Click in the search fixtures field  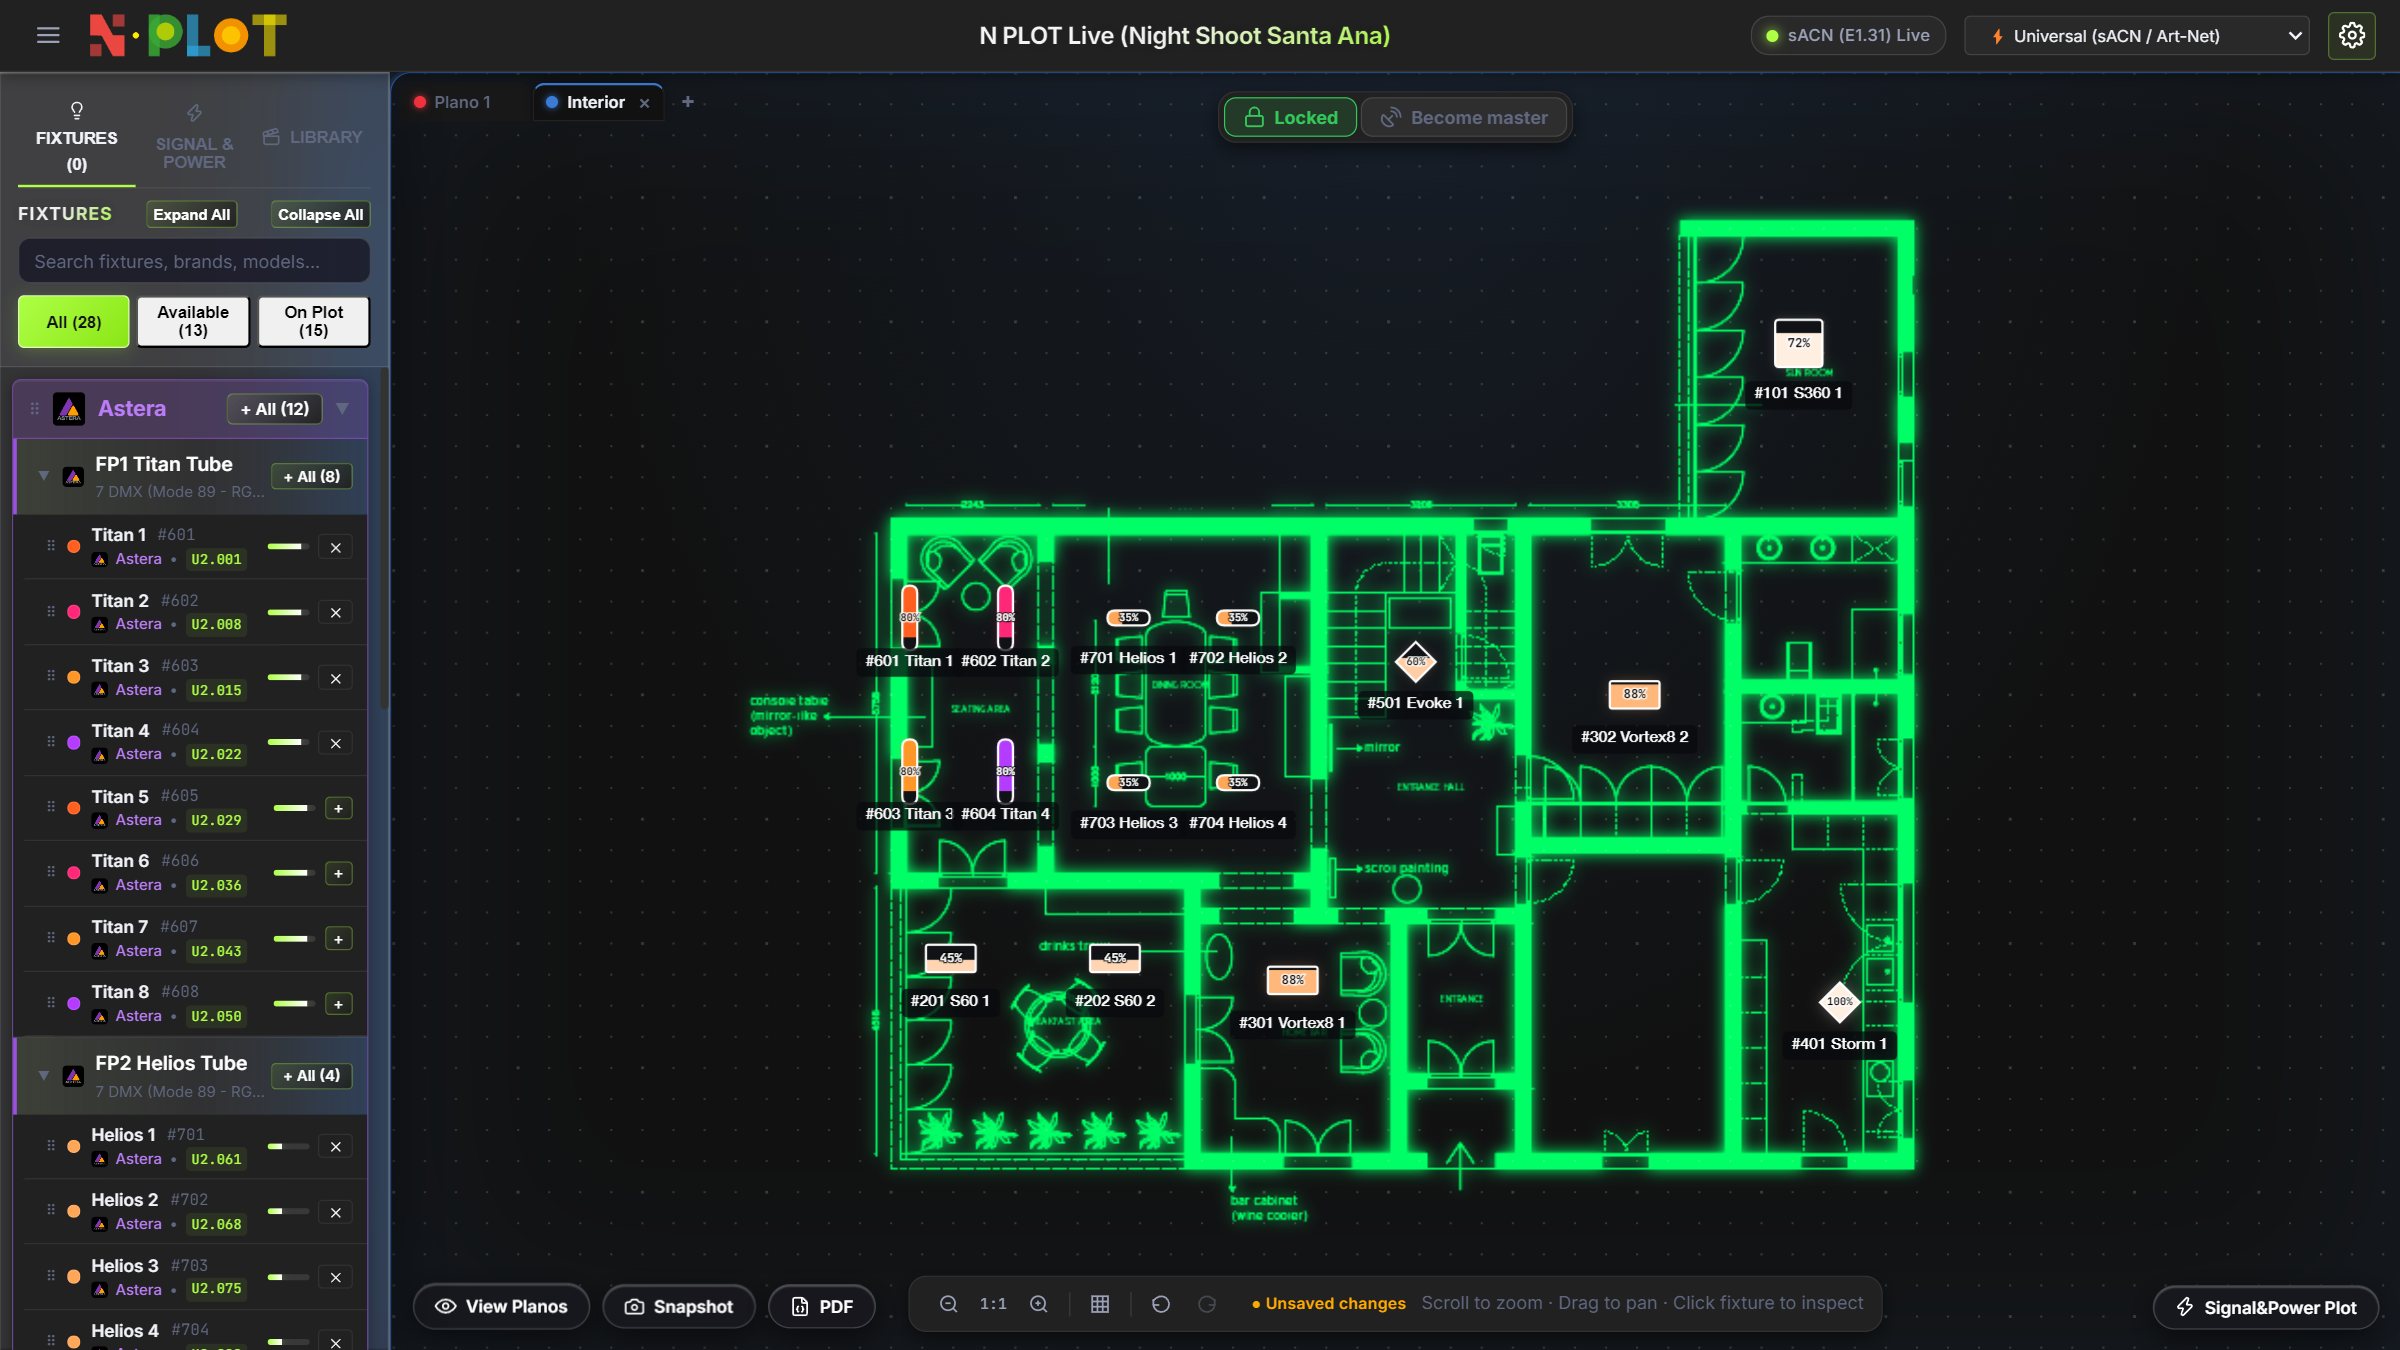pos(194,262)
